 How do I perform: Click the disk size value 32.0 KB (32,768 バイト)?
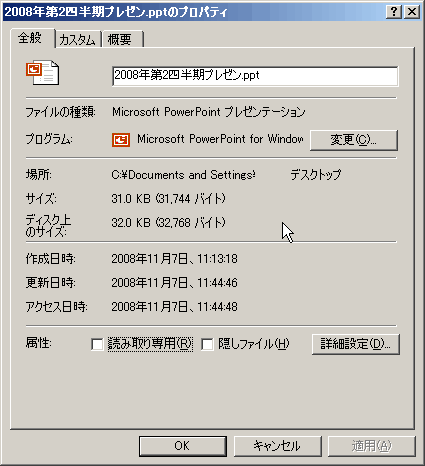(x=168, y=223)
